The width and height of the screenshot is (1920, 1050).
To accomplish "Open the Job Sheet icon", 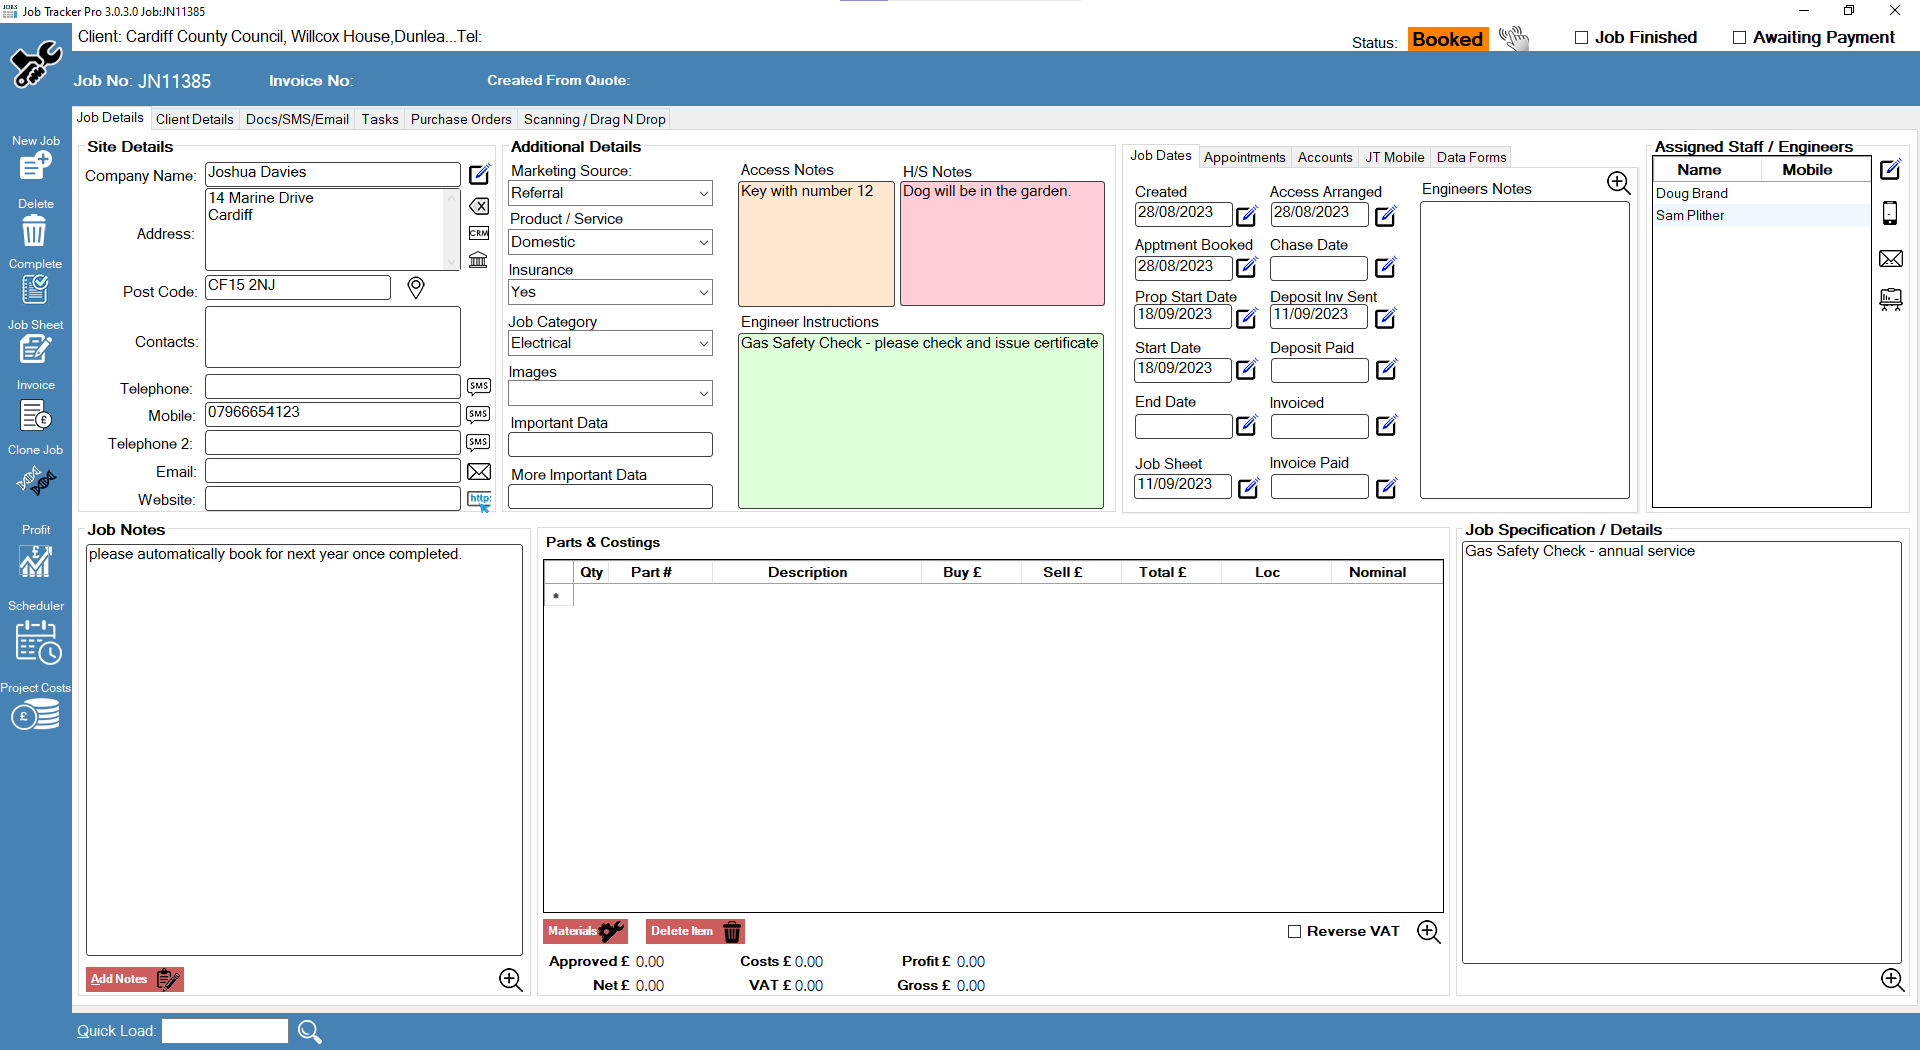I will pyautogui.click(x=34, y=350).
